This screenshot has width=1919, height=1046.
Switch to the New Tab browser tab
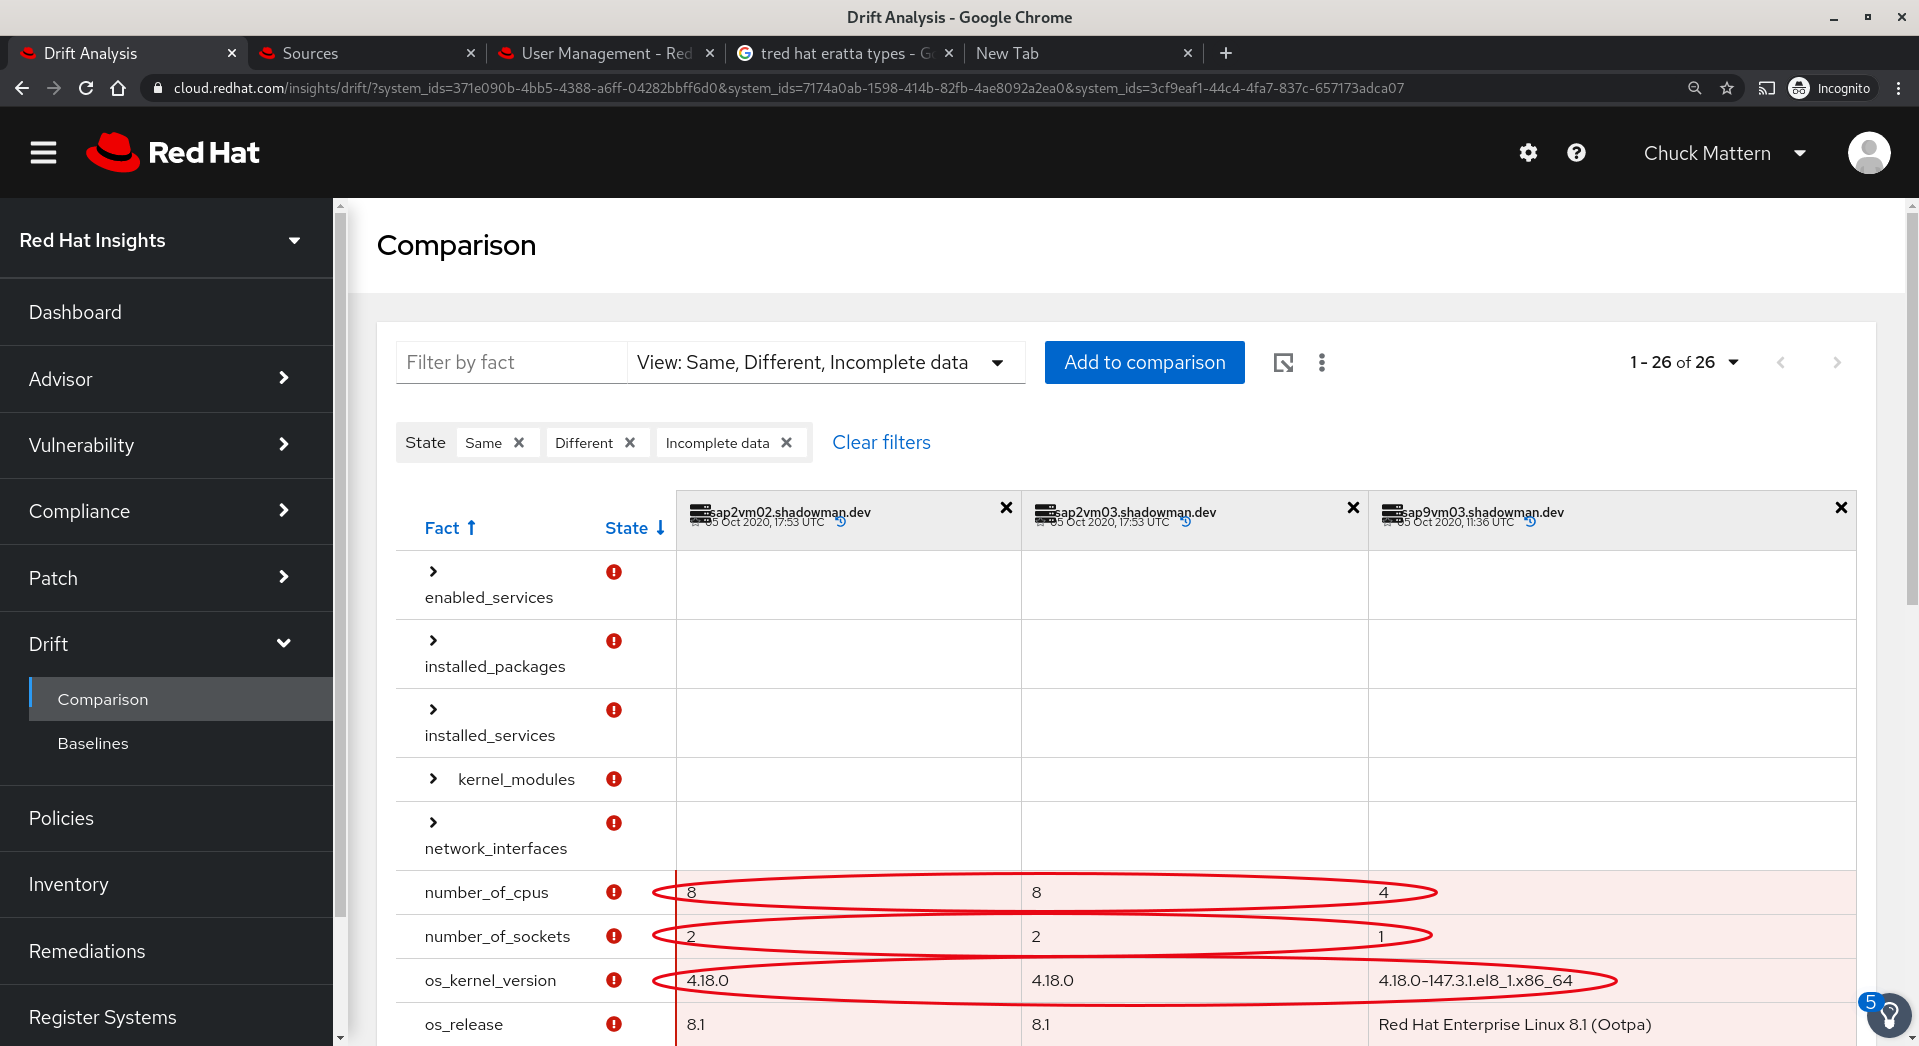pyautogui.click(x=1084, y=53)
